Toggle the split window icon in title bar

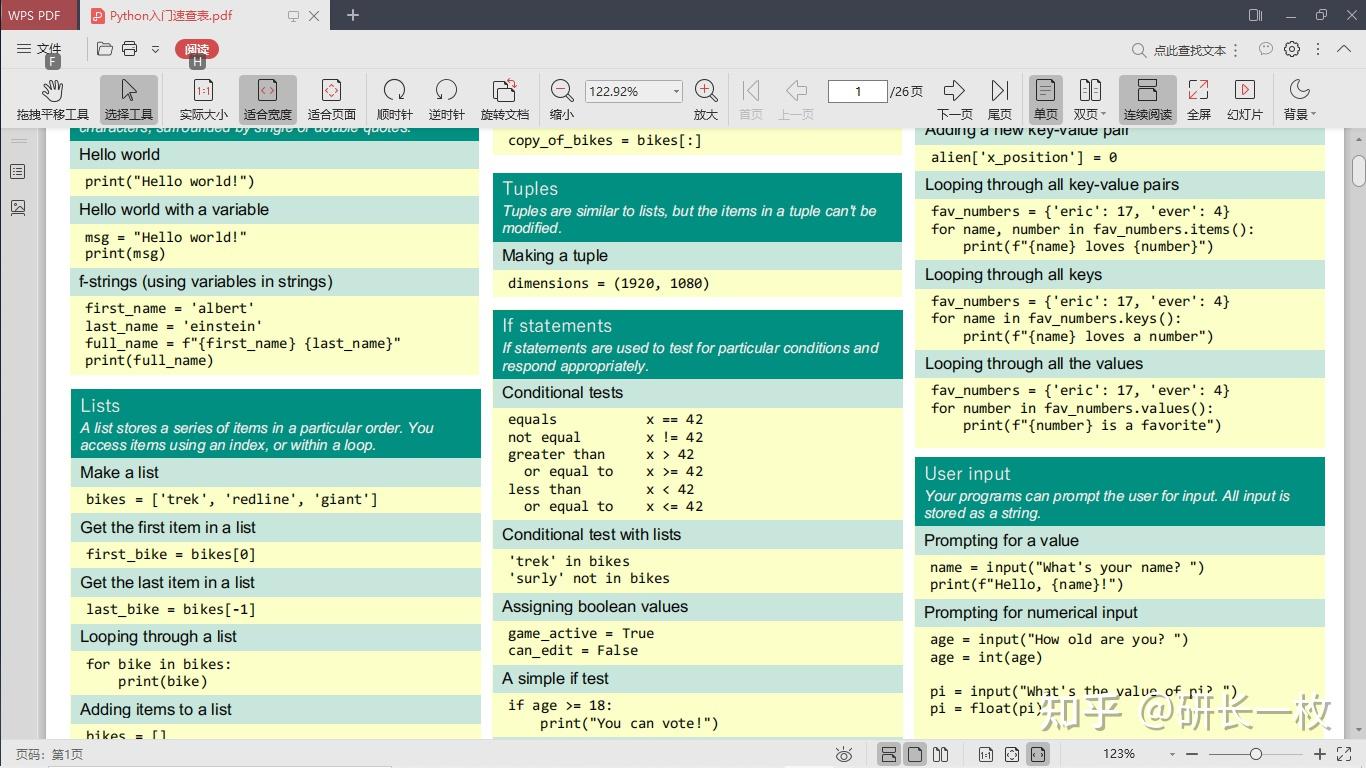(1256, 15)
